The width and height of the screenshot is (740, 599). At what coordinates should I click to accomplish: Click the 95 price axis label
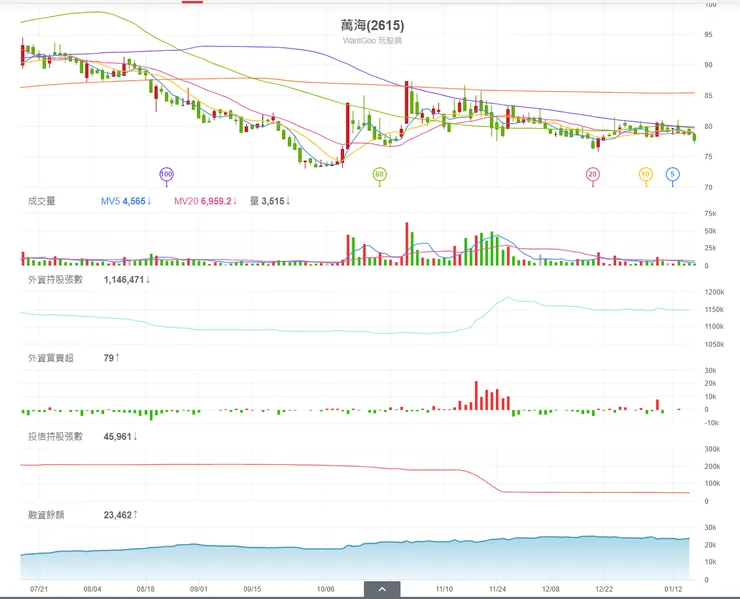[x=708, y=34]
